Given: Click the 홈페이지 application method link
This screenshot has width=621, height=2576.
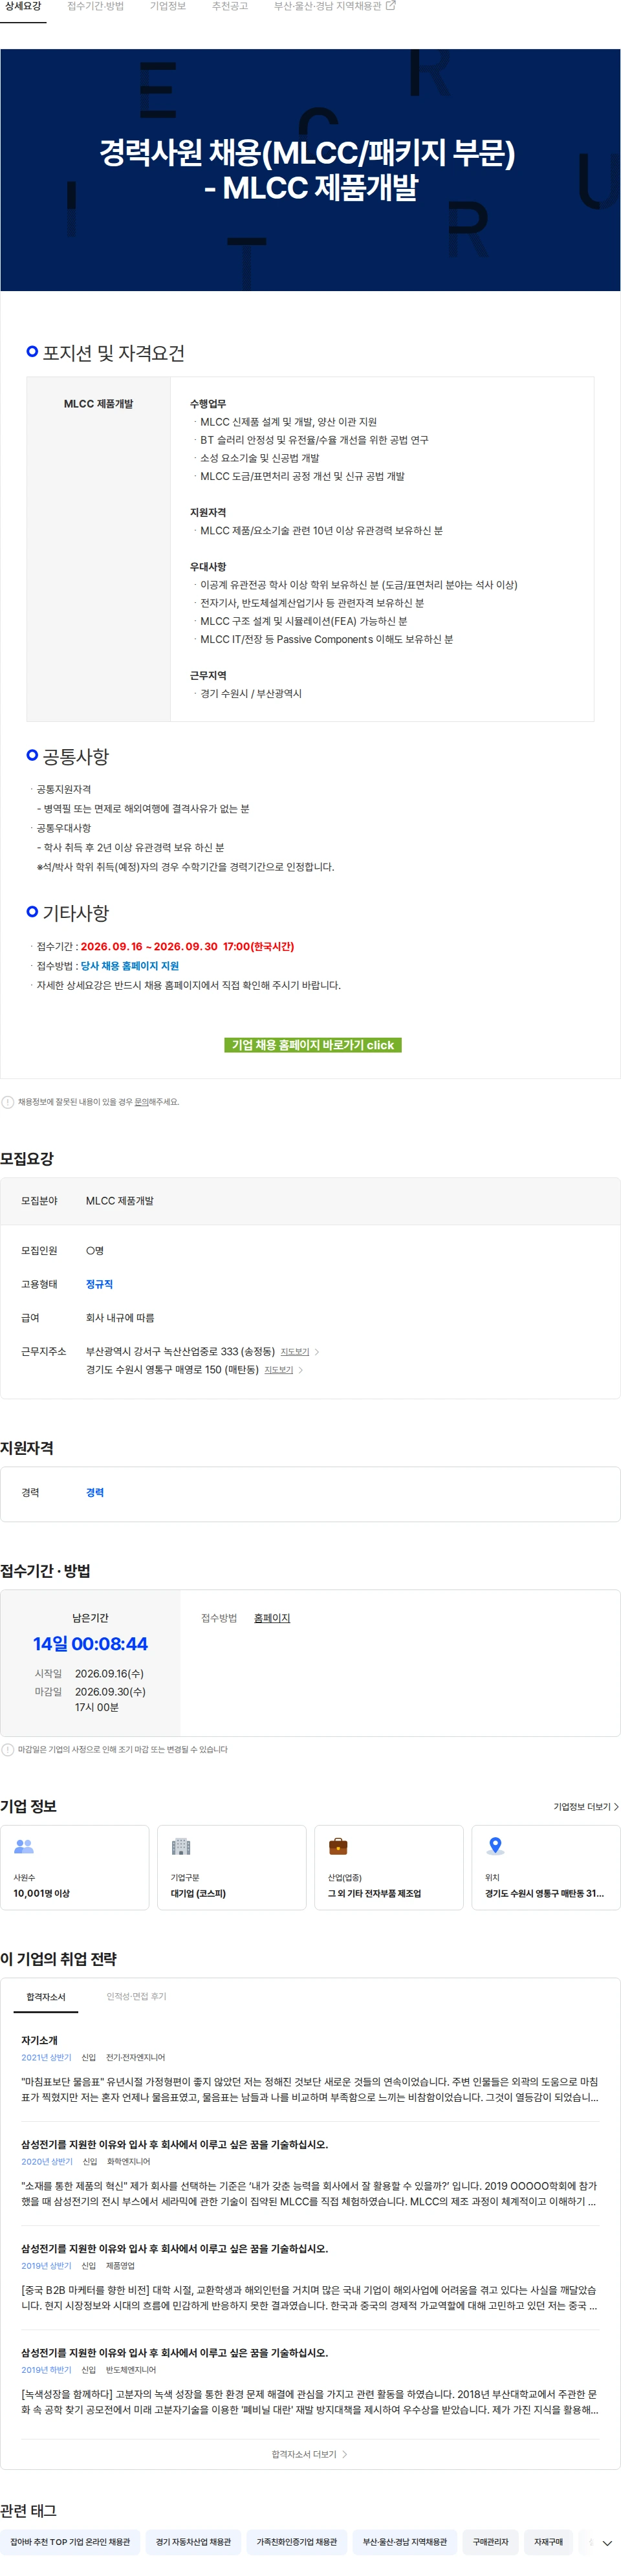Looking at the screenshot, I should 272,1618.
